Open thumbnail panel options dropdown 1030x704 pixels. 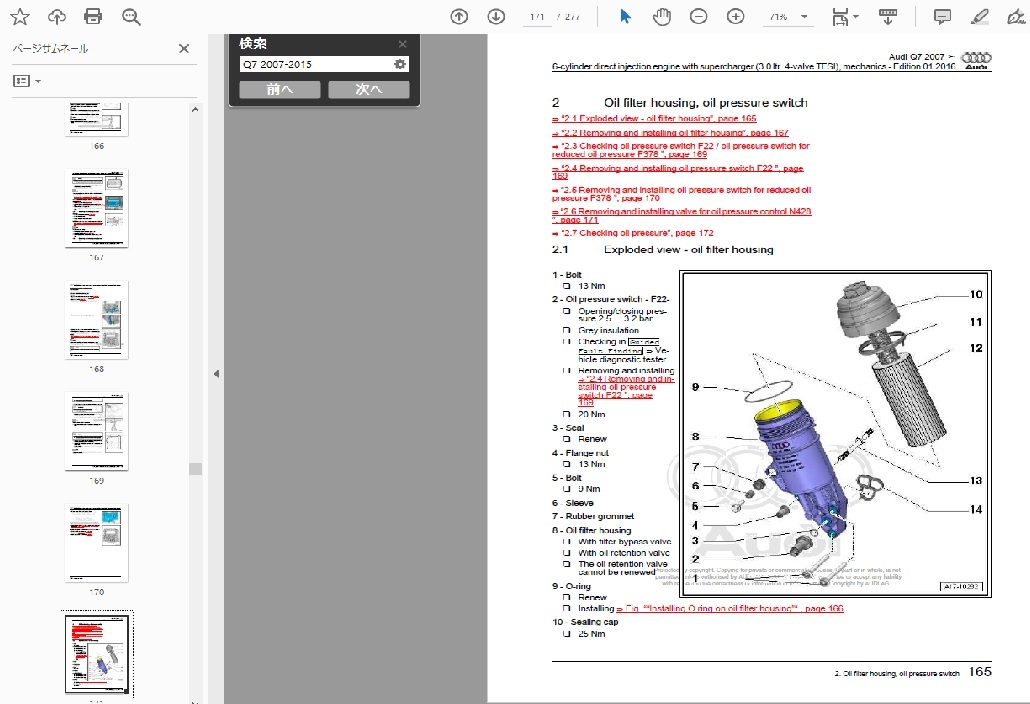[x=27, y=81]
